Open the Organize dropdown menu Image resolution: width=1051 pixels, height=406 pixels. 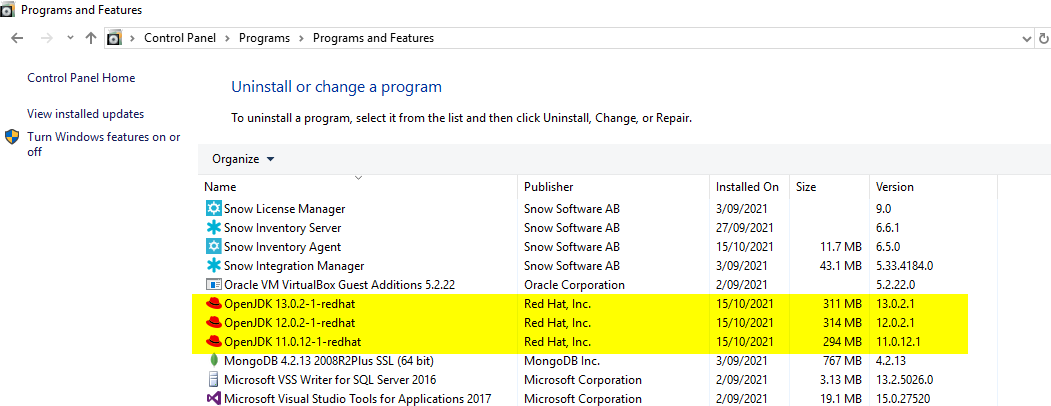(243, 159)
